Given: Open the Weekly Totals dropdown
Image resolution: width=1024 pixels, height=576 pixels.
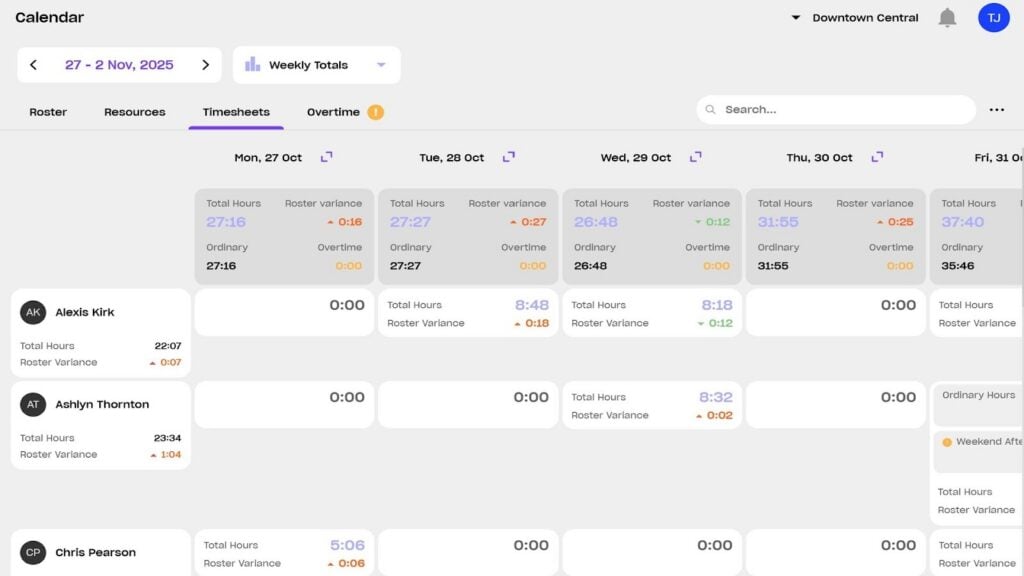Looking at the screenshot, I should (x=380, y=65).
